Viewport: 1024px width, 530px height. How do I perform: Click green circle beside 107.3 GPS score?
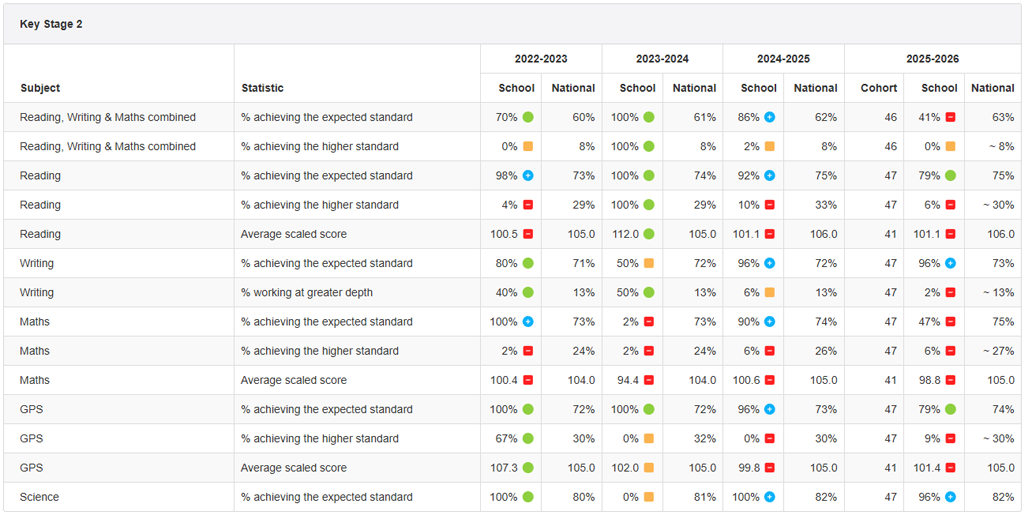528,468
